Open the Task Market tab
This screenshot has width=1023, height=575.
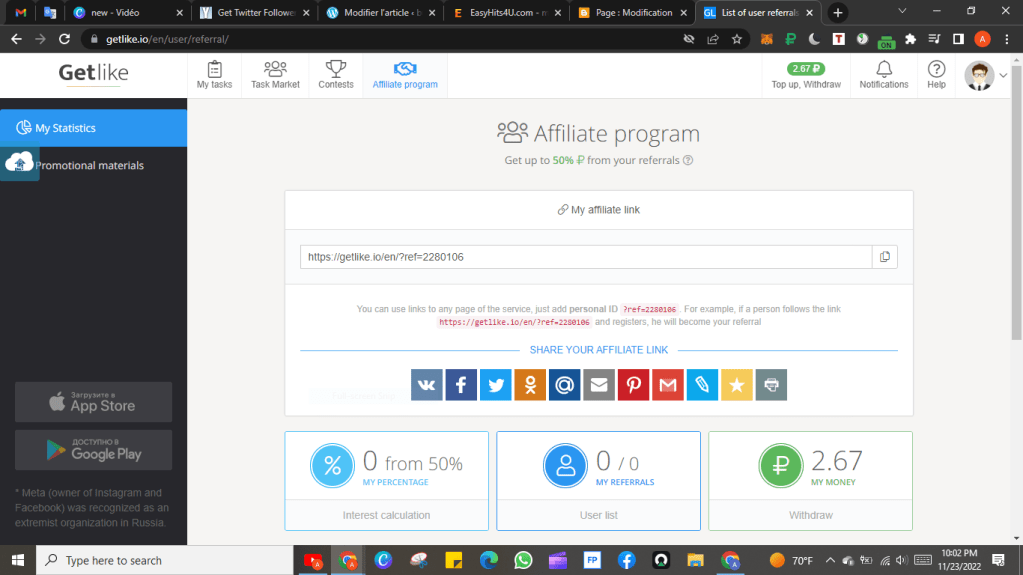(275, 75)
